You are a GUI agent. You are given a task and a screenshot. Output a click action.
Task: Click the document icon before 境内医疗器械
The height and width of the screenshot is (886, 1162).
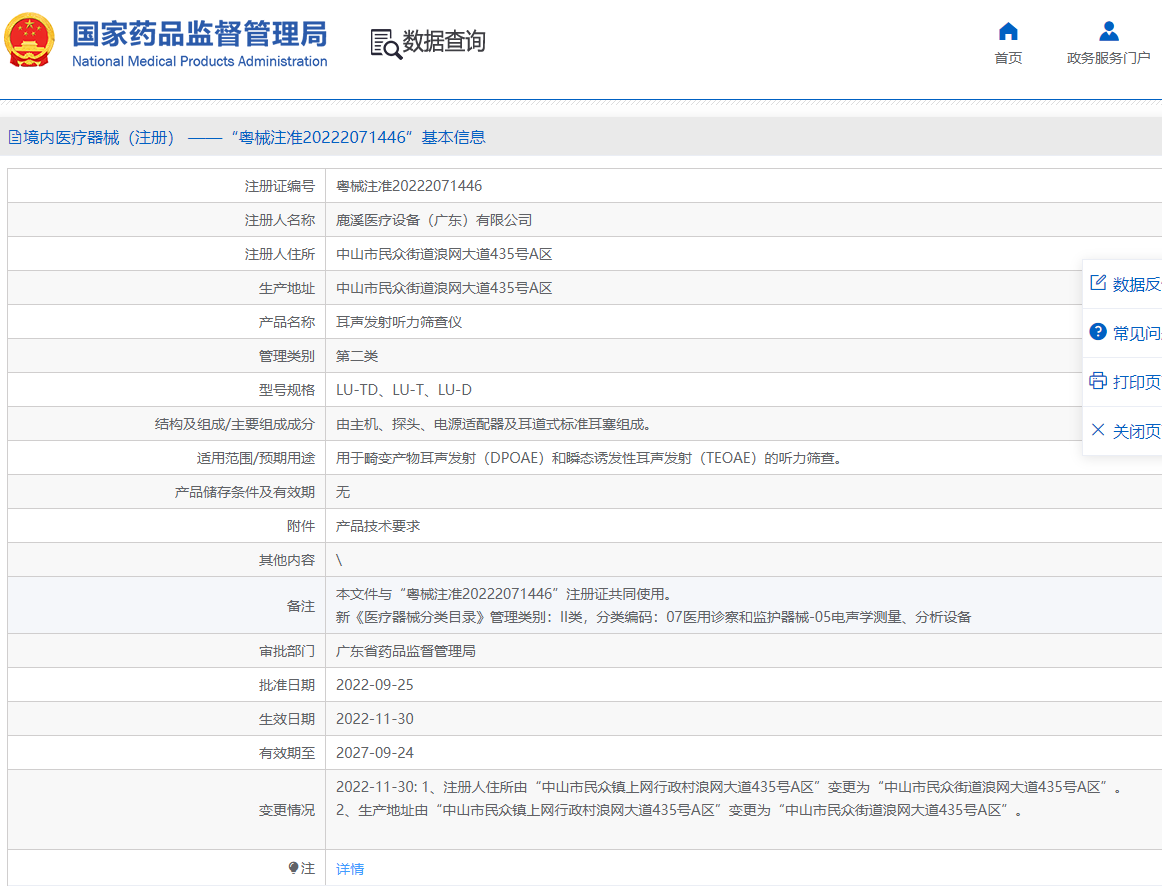14,137
